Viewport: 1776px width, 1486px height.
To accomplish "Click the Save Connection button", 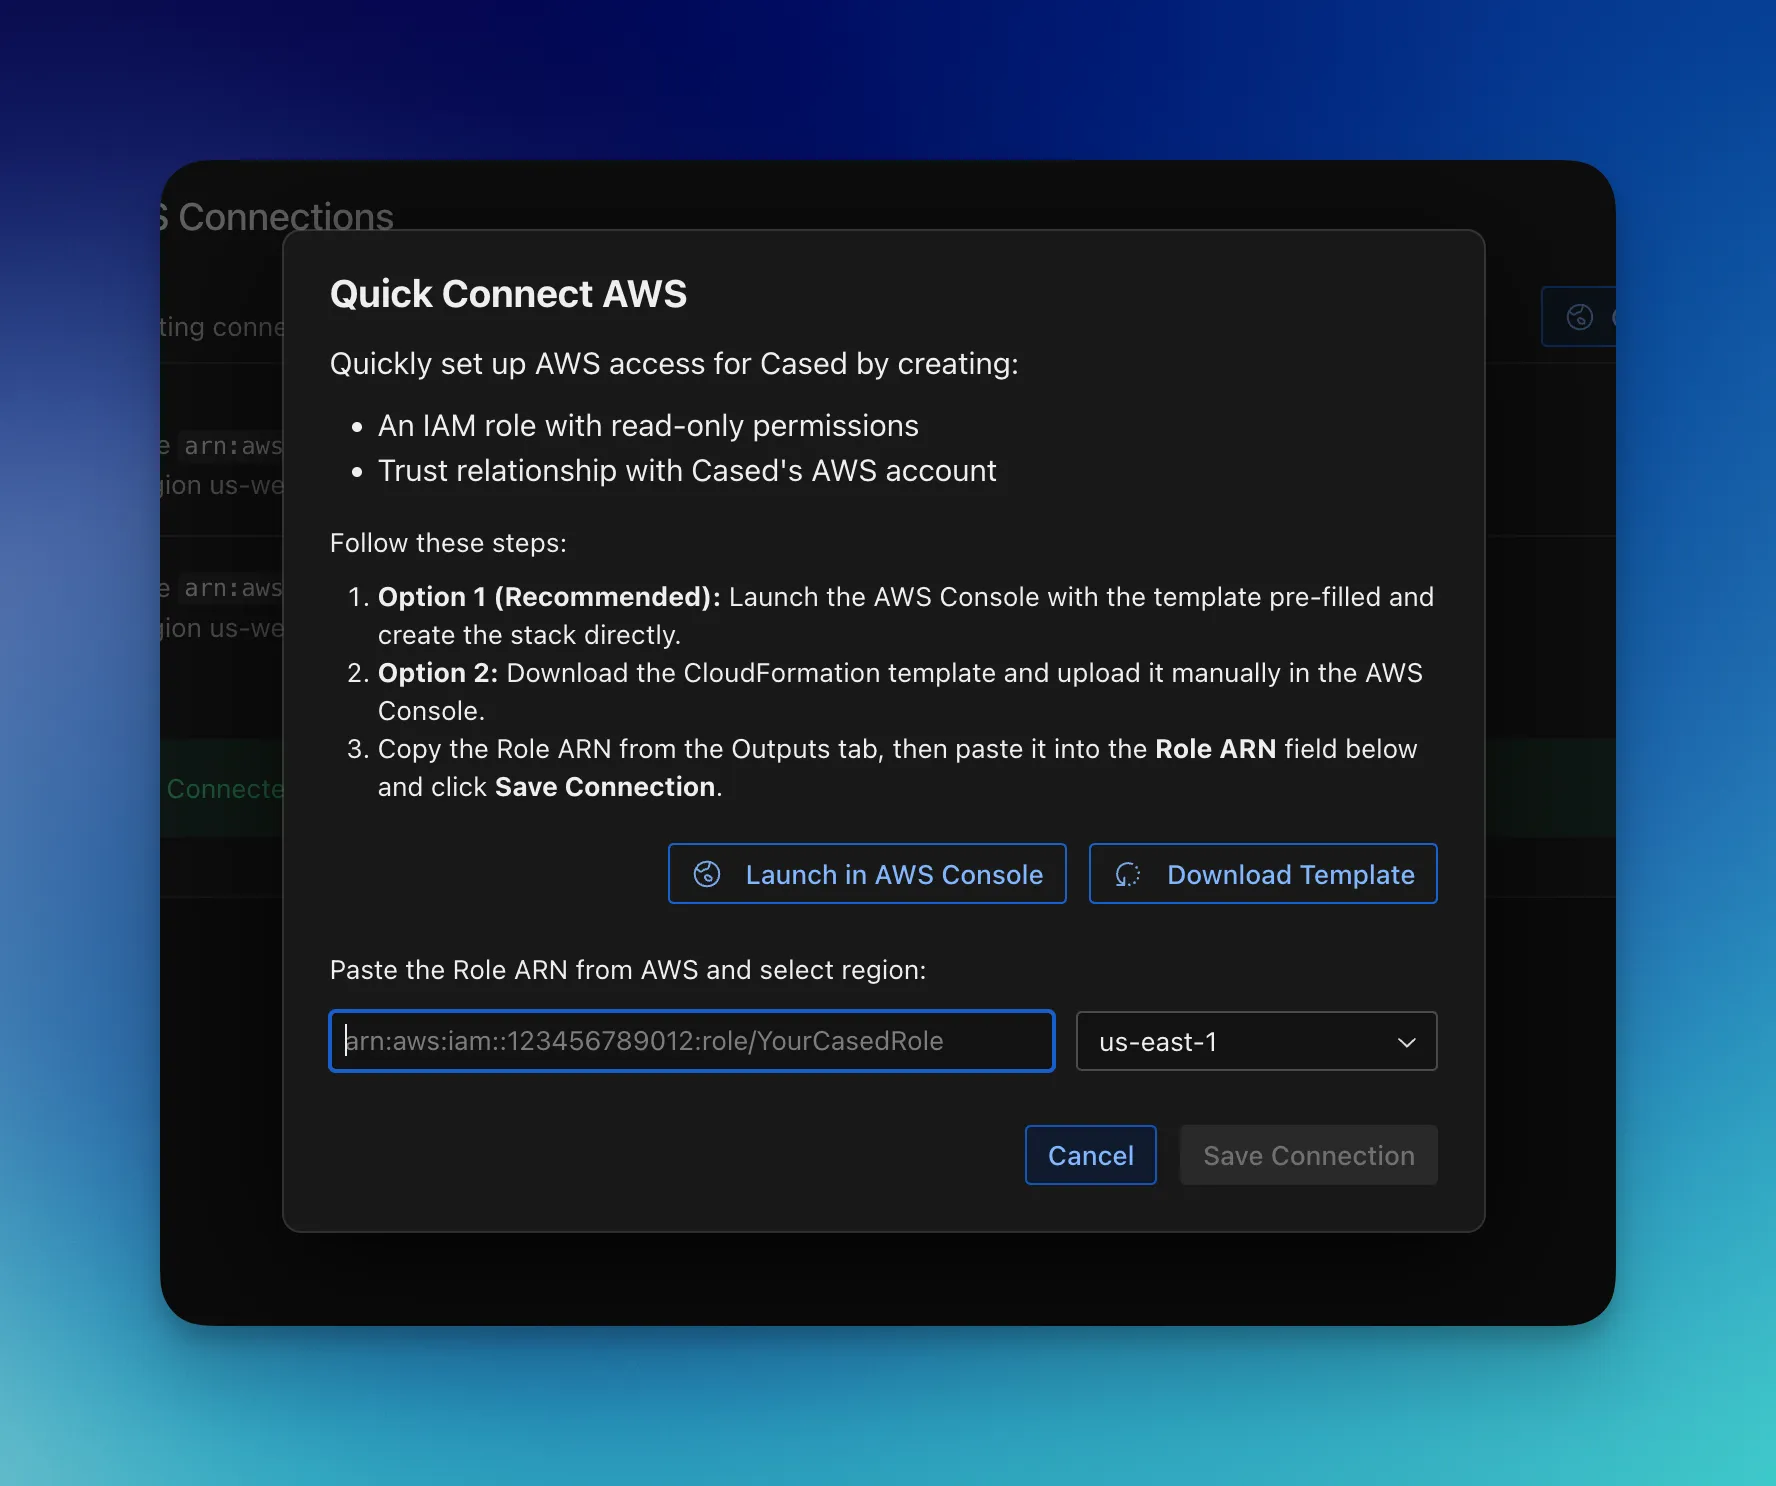I will [1309, 1155].
